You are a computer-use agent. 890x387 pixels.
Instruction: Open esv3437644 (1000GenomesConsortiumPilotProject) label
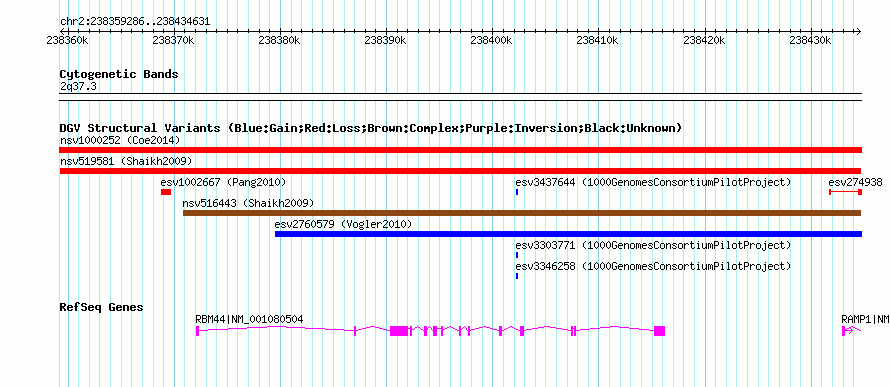coord(653,182)
